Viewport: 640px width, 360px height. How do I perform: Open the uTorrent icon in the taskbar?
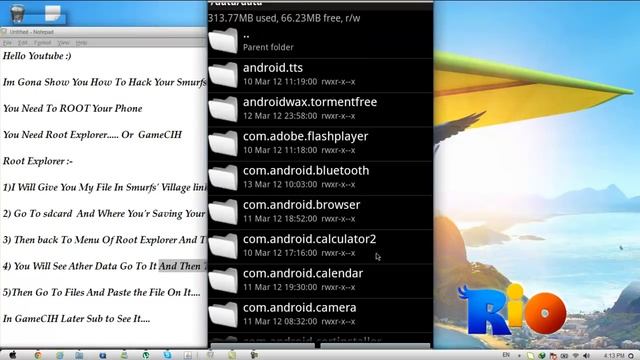pyautogui.click(x=146, y=356)
